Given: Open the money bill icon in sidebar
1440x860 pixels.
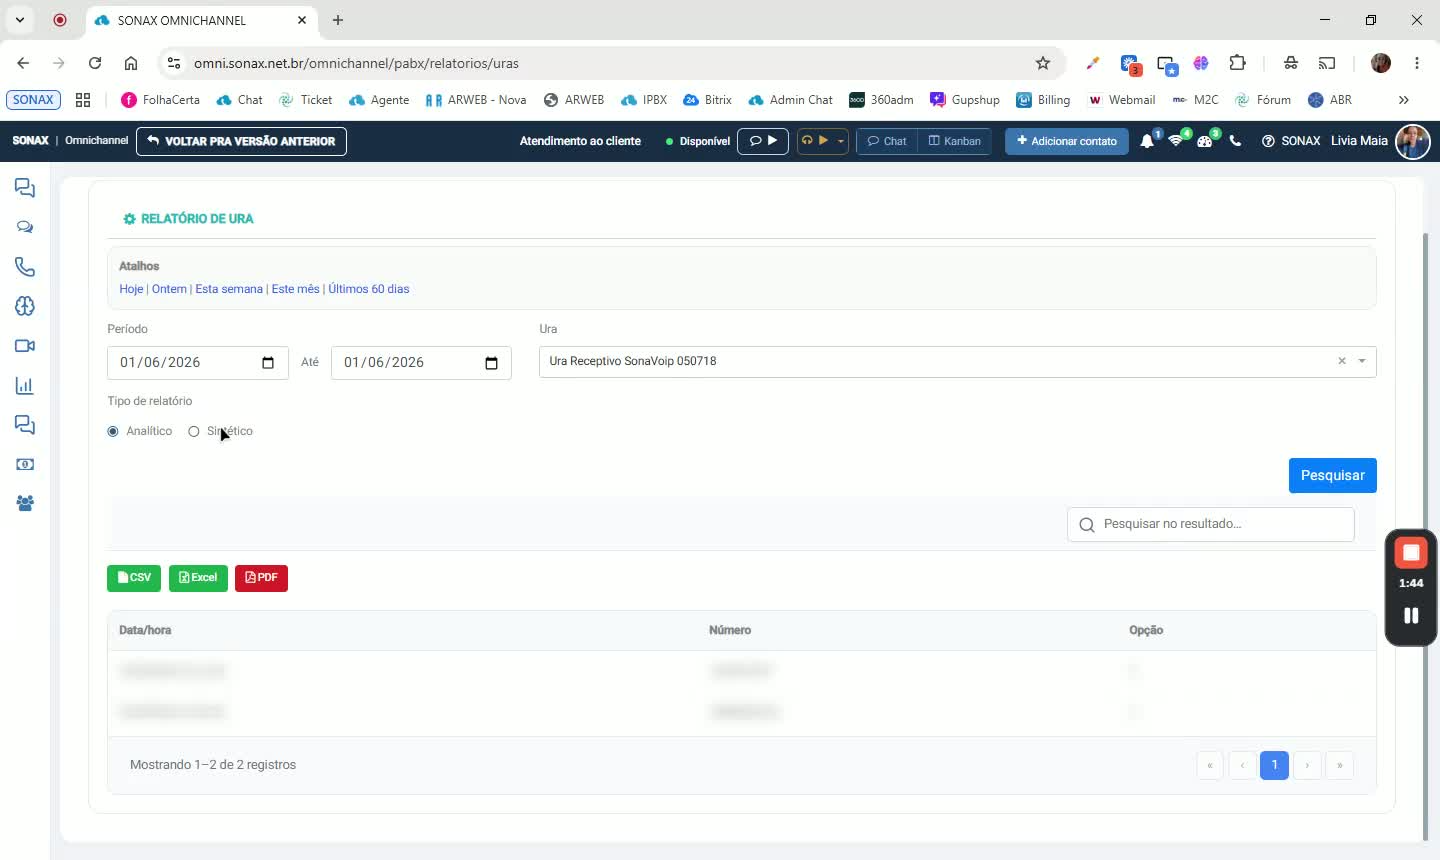Looking at the screenshot, I should (x=25, y=465).
